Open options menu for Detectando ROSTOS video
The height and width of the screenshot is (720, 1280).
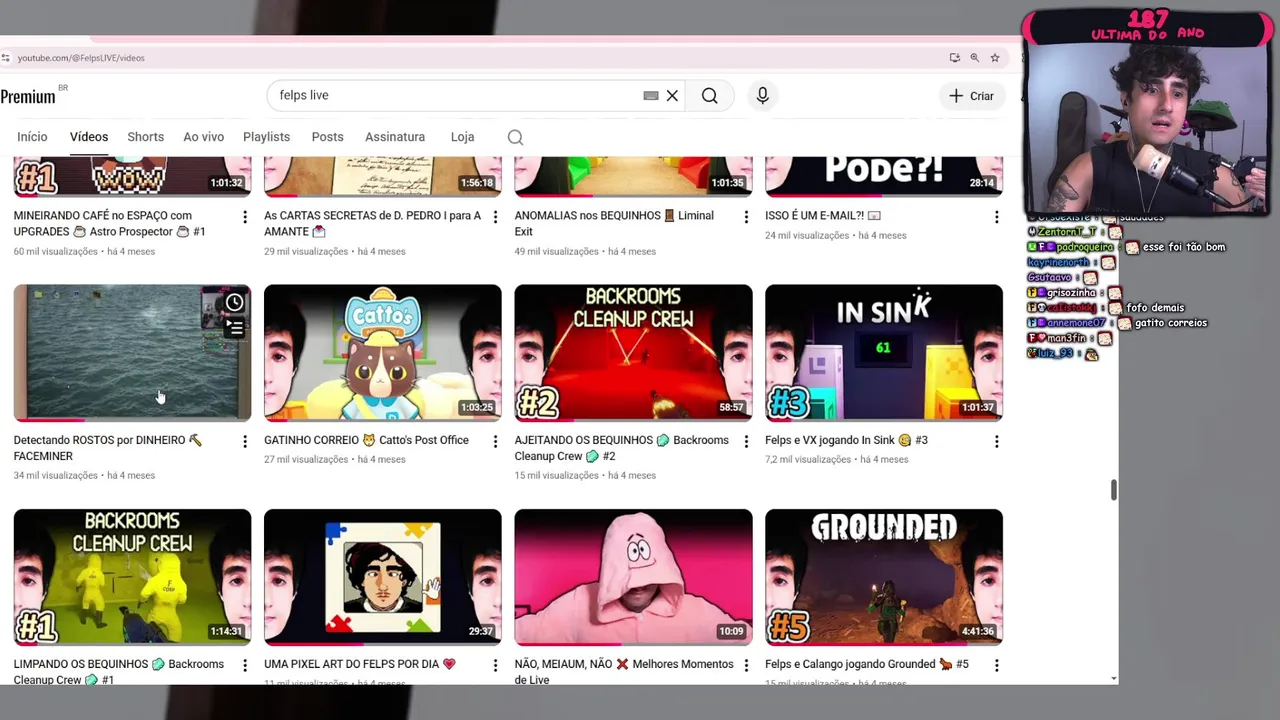[x=245, y=441]
